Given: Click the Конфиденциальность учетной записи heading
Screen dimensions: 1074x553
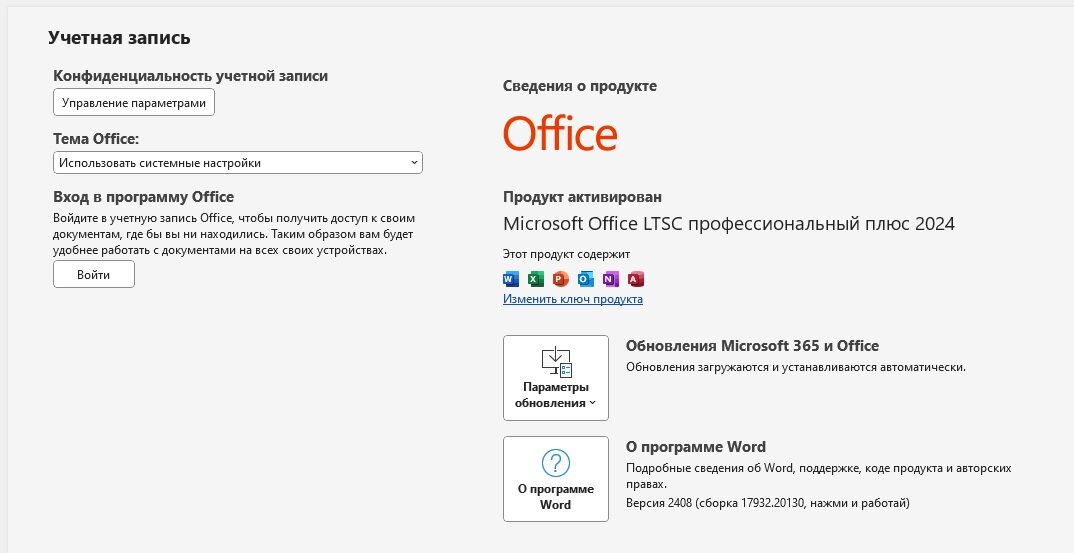Looking at the screenshot, I should coord(190,76).
